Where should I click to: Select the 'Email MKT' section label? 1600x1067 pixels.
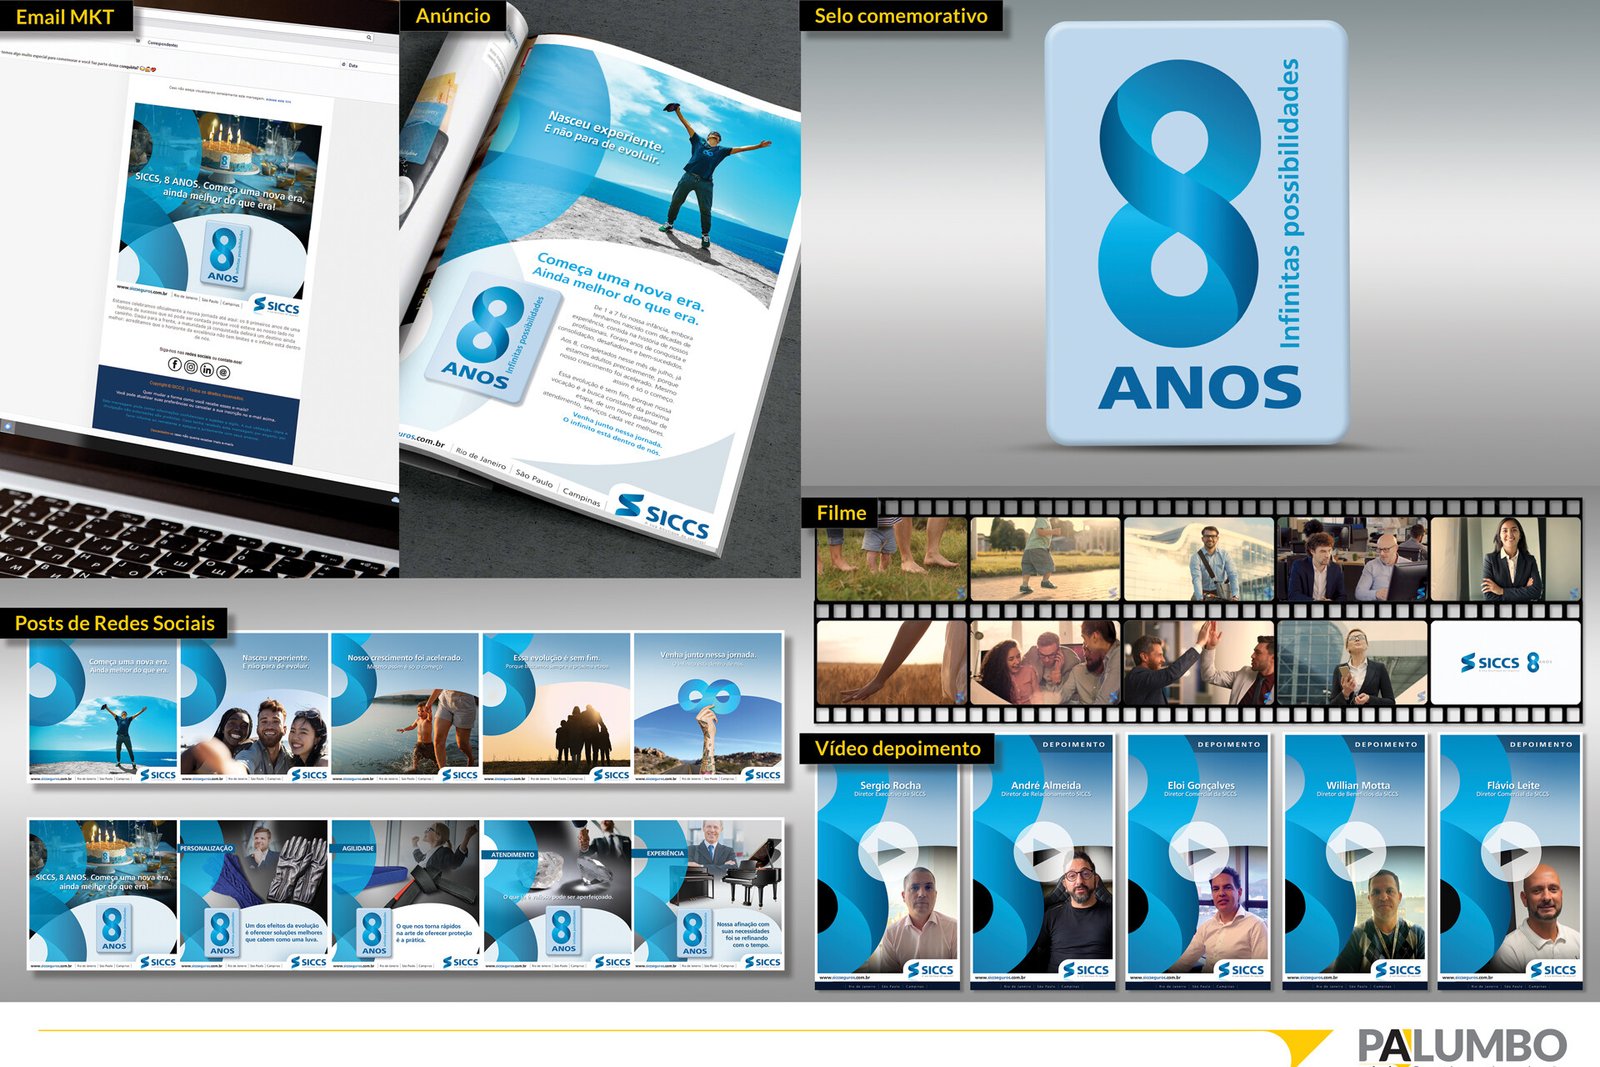[x=65, y=17]
